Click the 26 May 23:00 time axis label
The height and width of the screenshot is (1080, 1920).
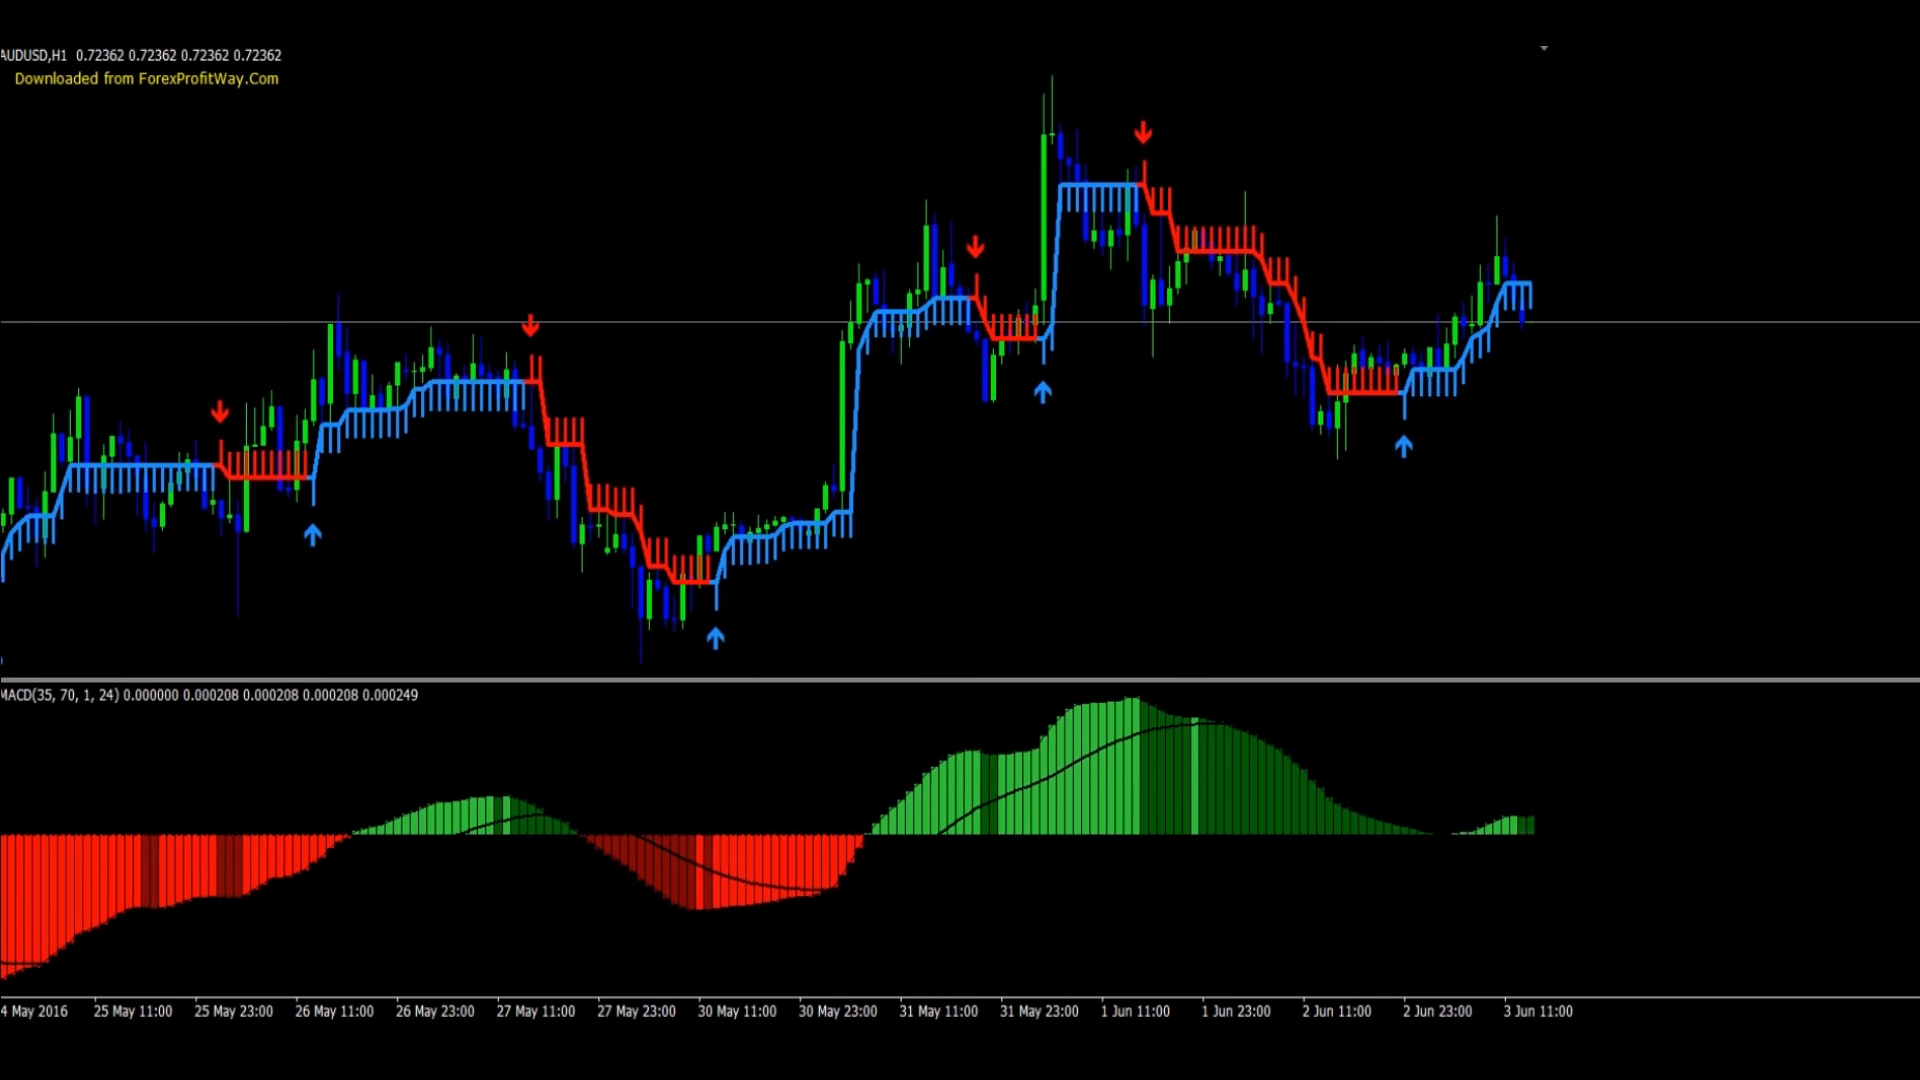(x=435, y=1011)
